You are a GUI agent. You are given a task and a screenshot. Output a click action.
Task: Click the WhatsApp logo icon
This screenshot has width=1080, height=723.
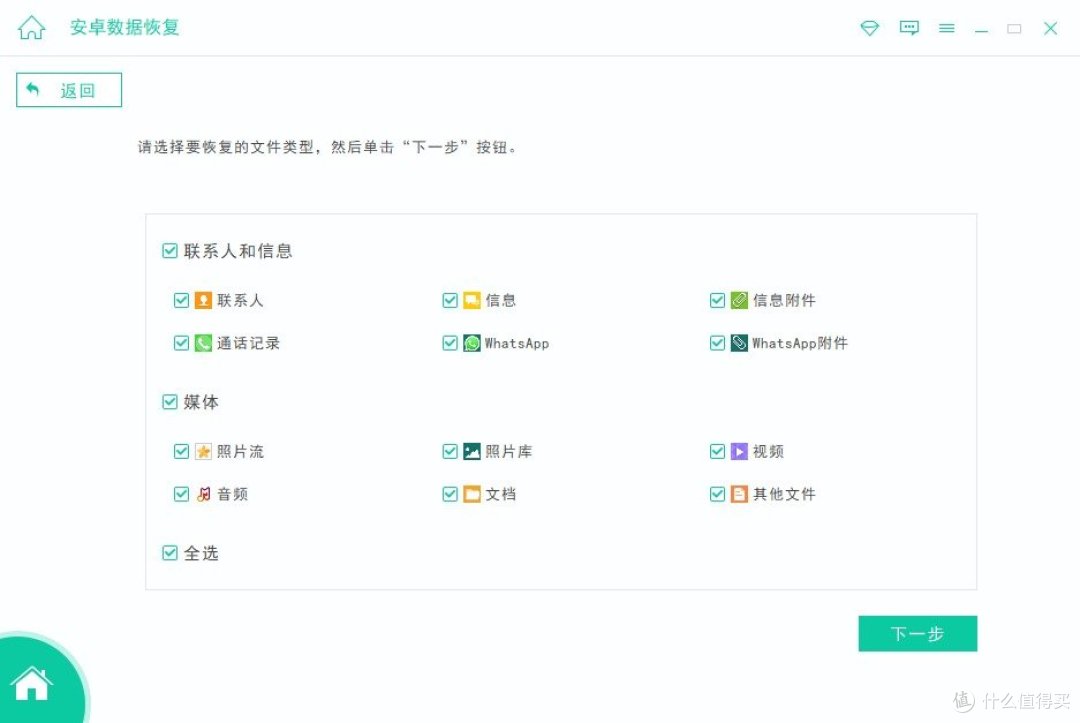(472, 343)
